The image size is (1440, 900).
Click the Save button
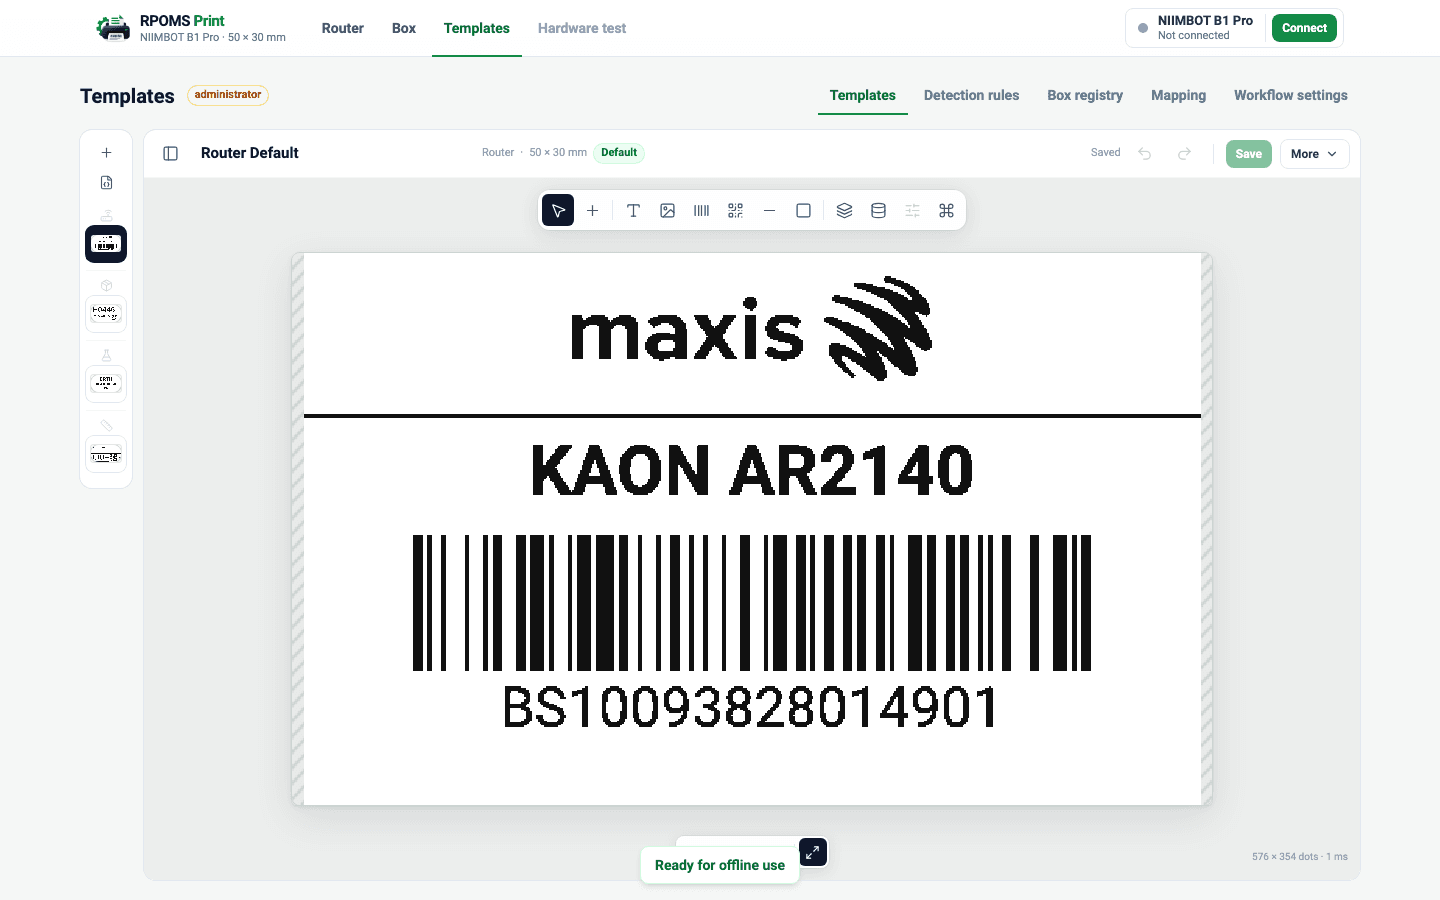tap(1248, 154)
